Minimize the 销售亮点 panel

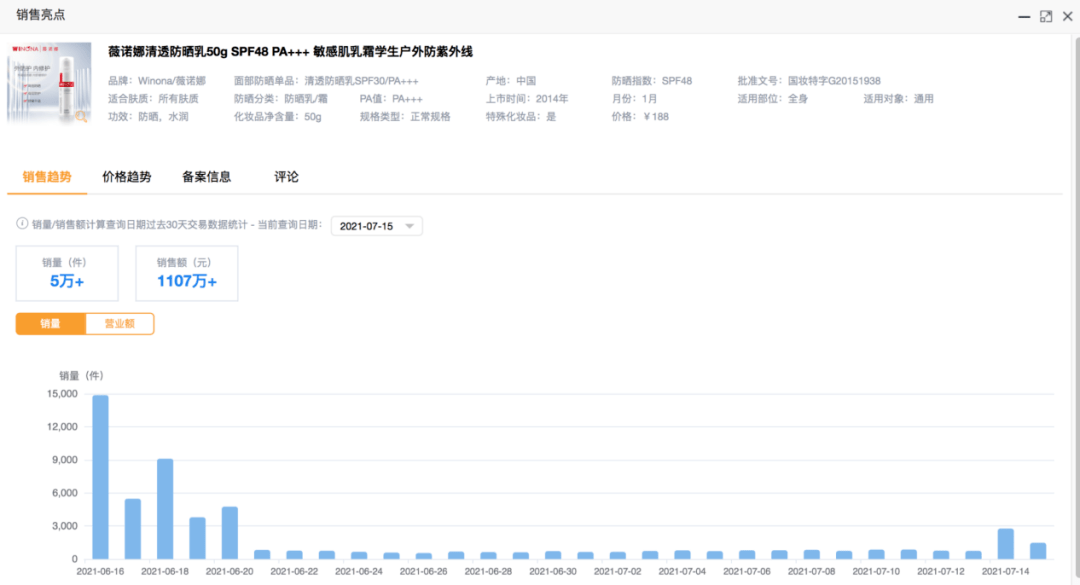(1023, 16)
